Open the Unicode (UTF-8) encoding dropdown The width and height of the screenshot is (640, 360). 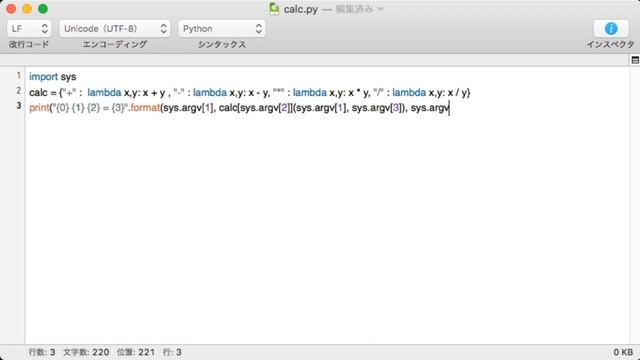[x=115, y=29]
